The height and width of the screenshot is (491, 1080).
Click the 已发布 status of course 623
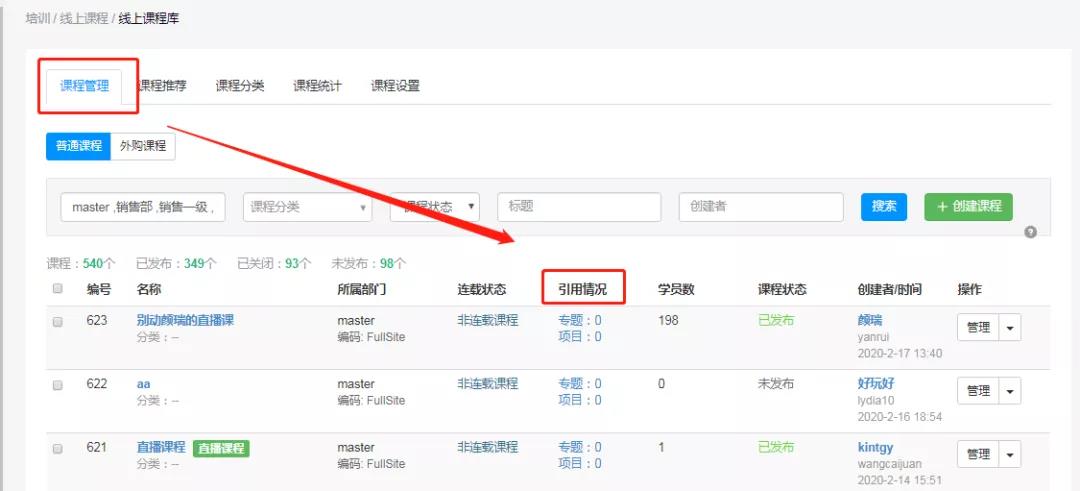(776, 320)
